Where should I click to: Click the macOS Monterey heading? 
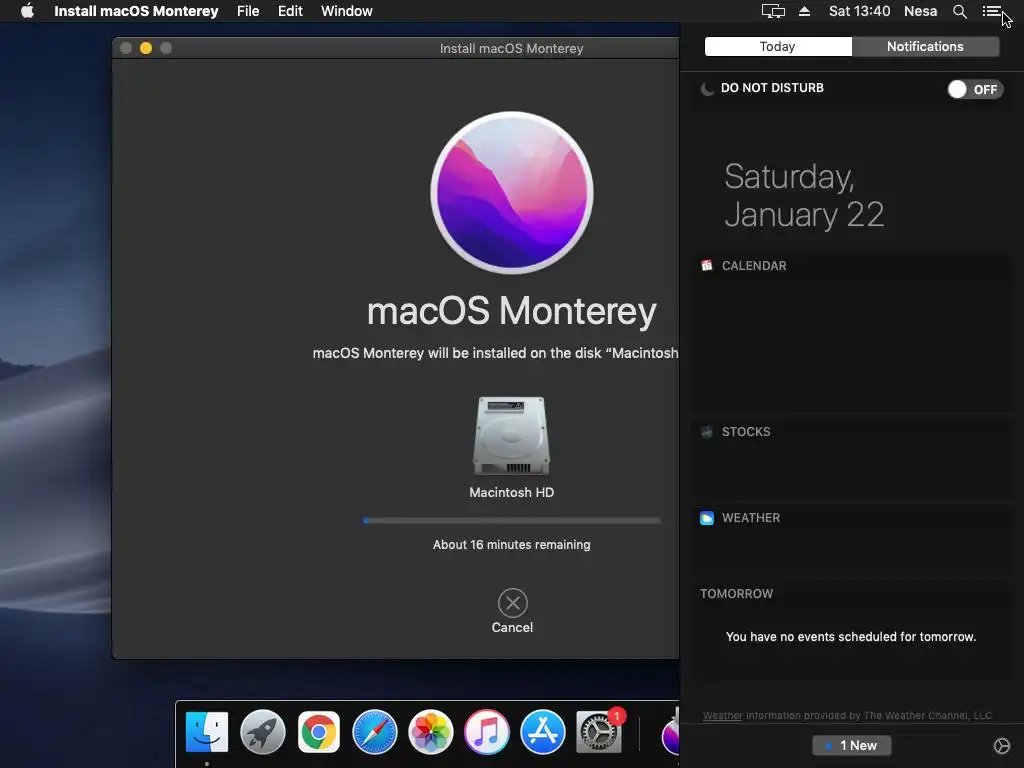(x=511, y=311)
